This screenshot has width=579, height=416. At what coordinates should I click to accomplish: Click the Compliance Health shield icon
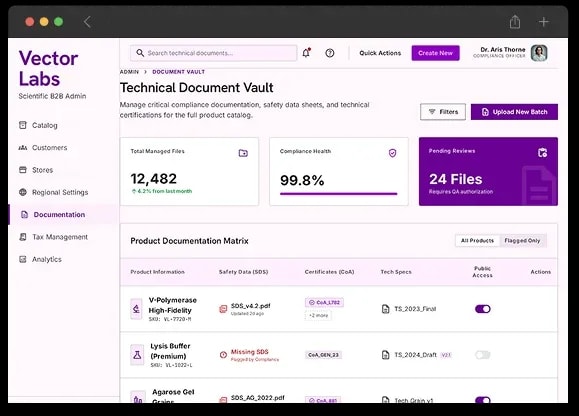(x=393, y=153)
